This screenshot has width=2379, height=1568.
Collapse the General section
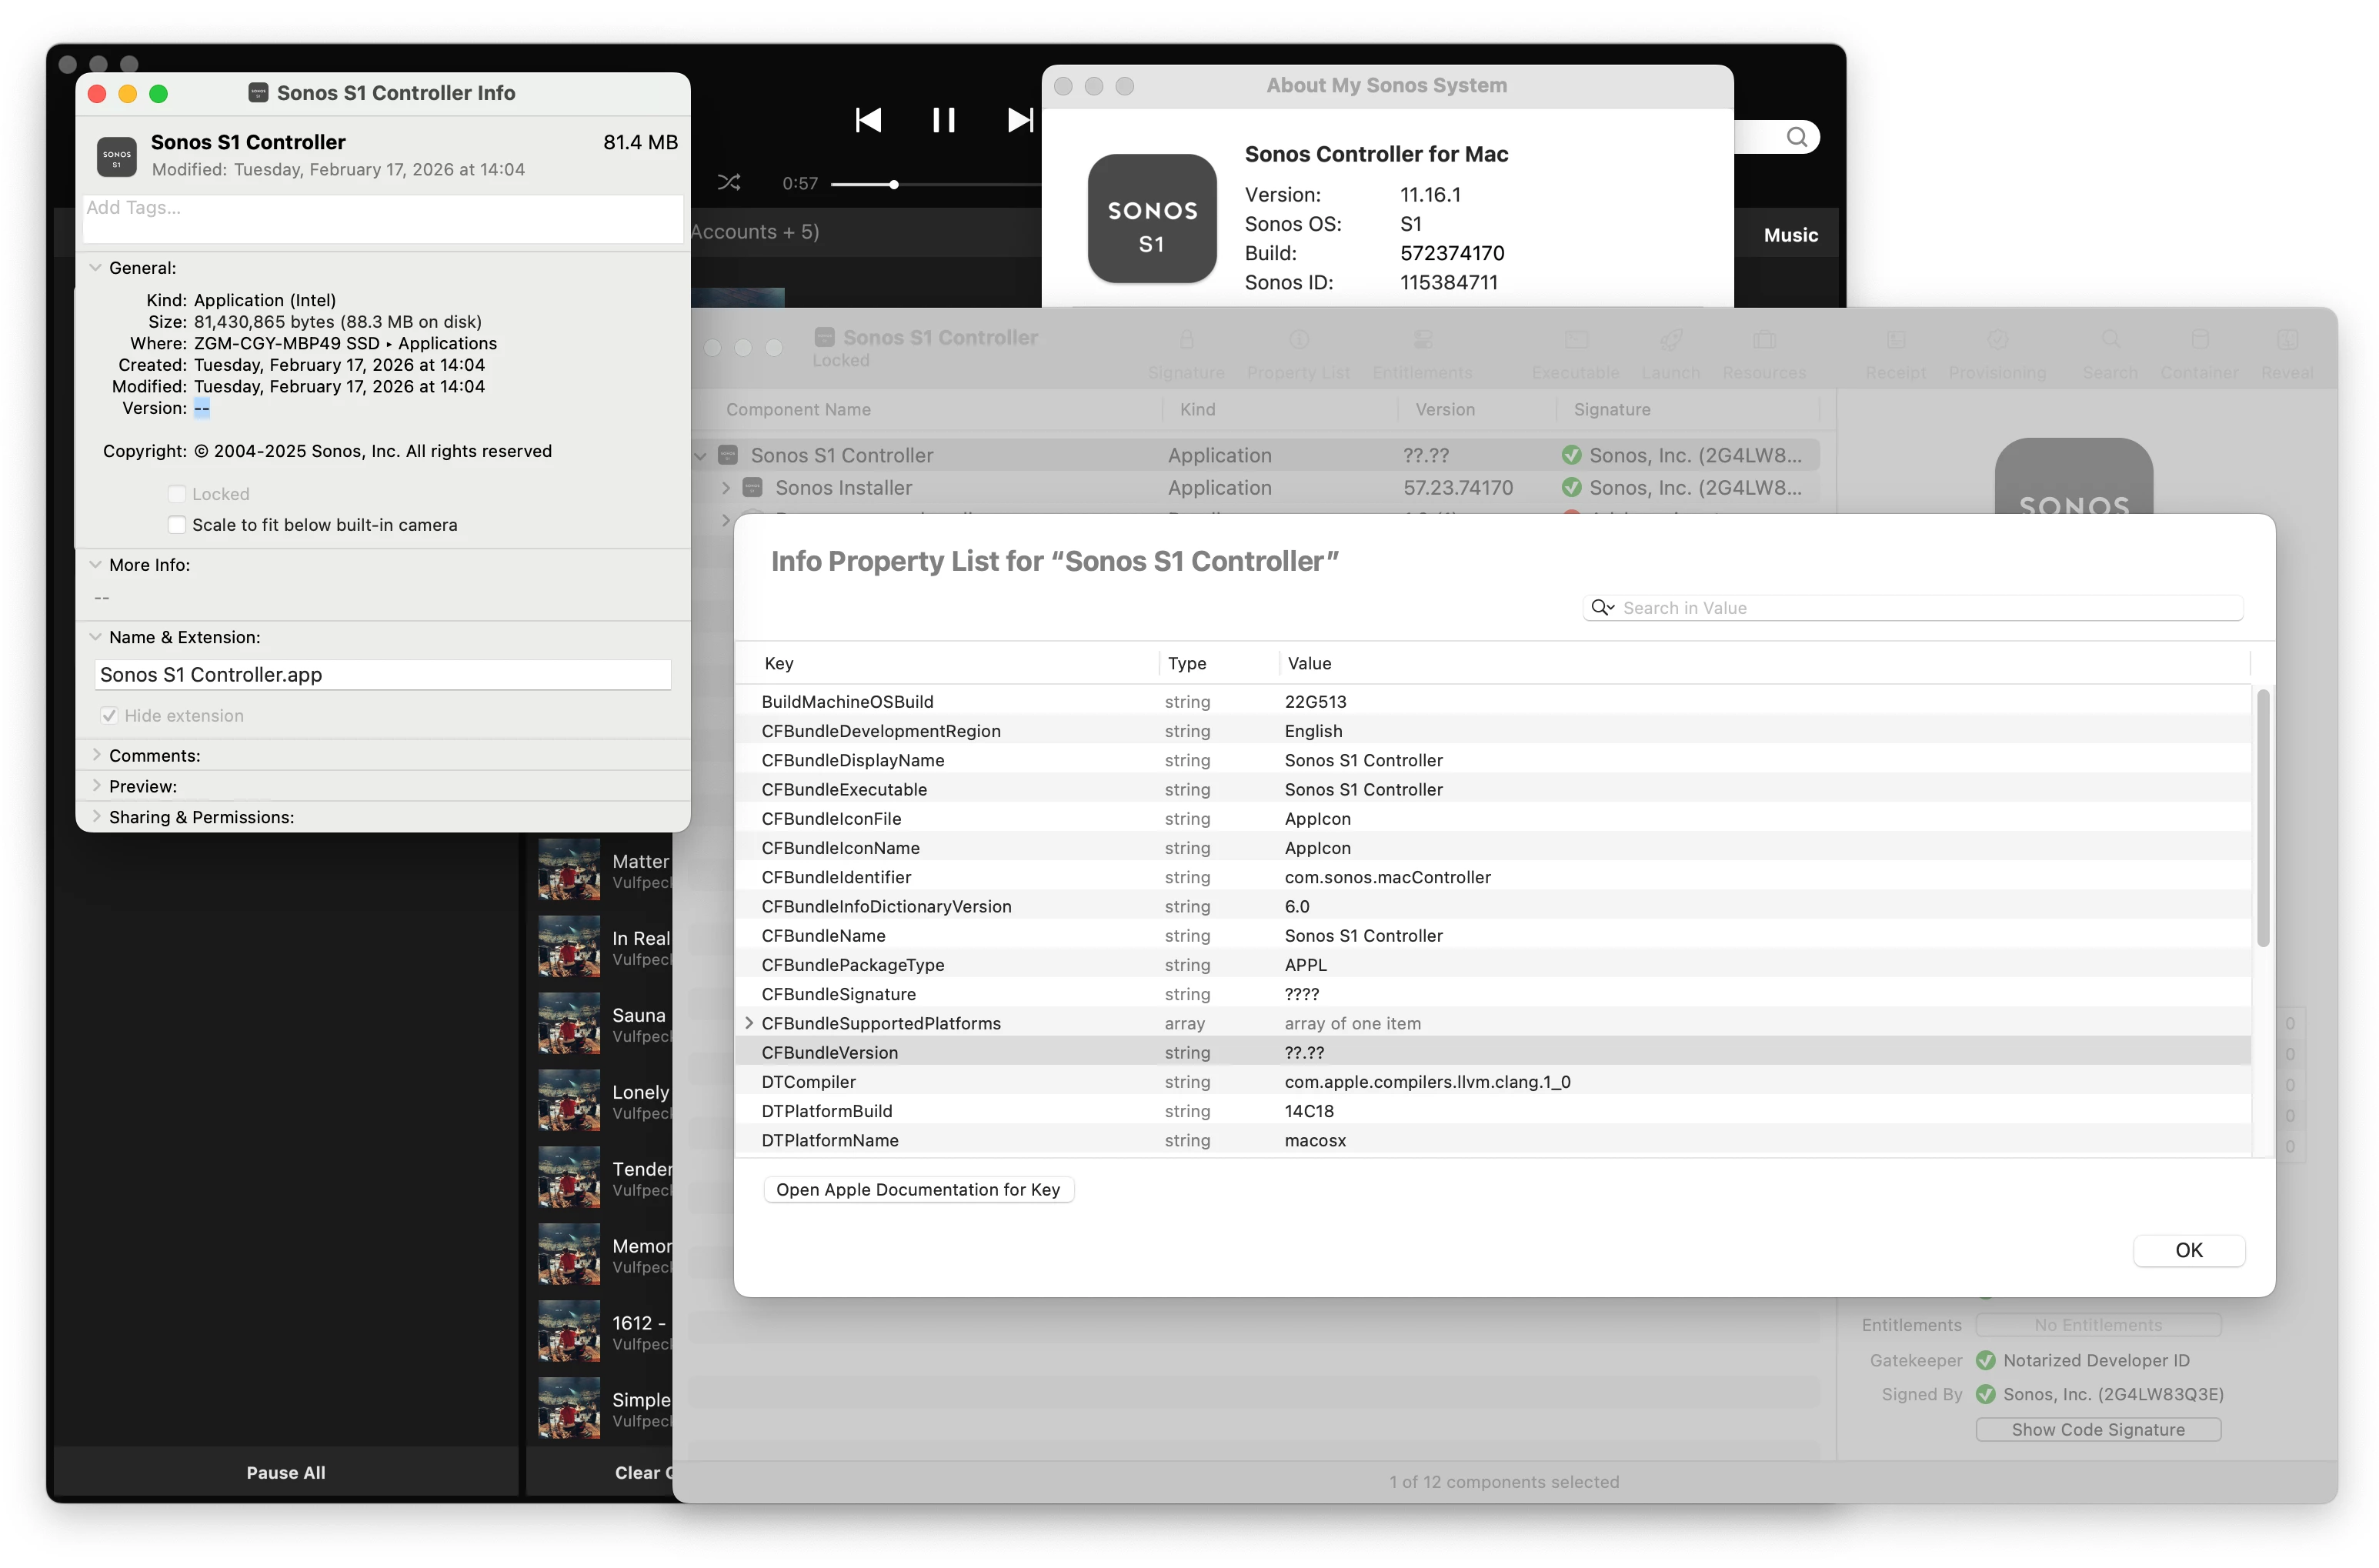tap(96, 268)
